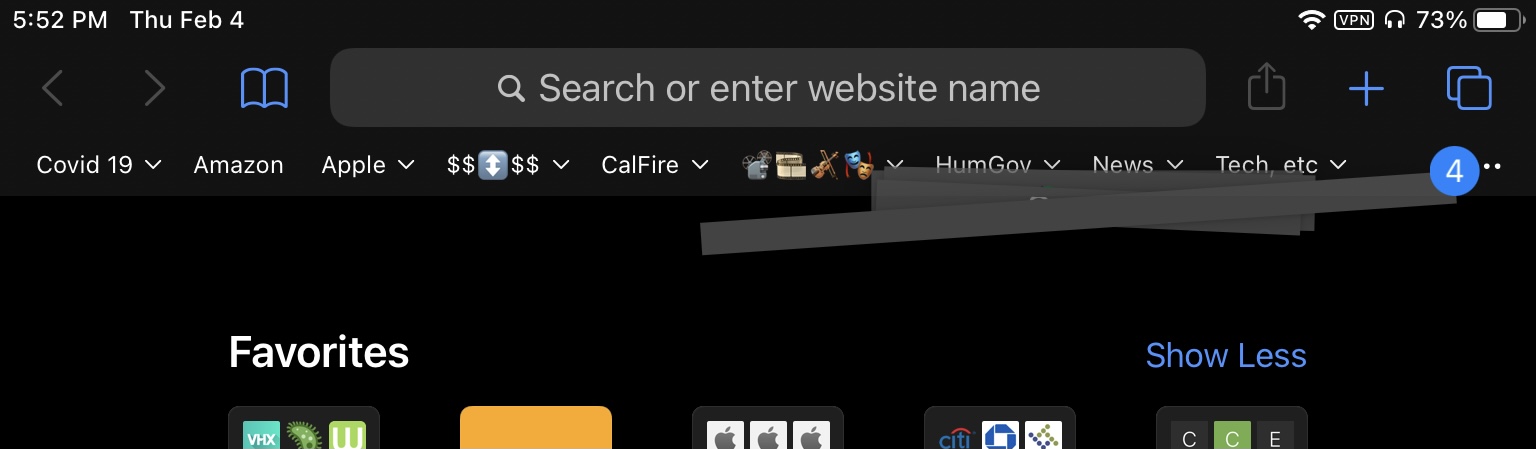Open the orange Favorites thumbnail

(536, 428)
